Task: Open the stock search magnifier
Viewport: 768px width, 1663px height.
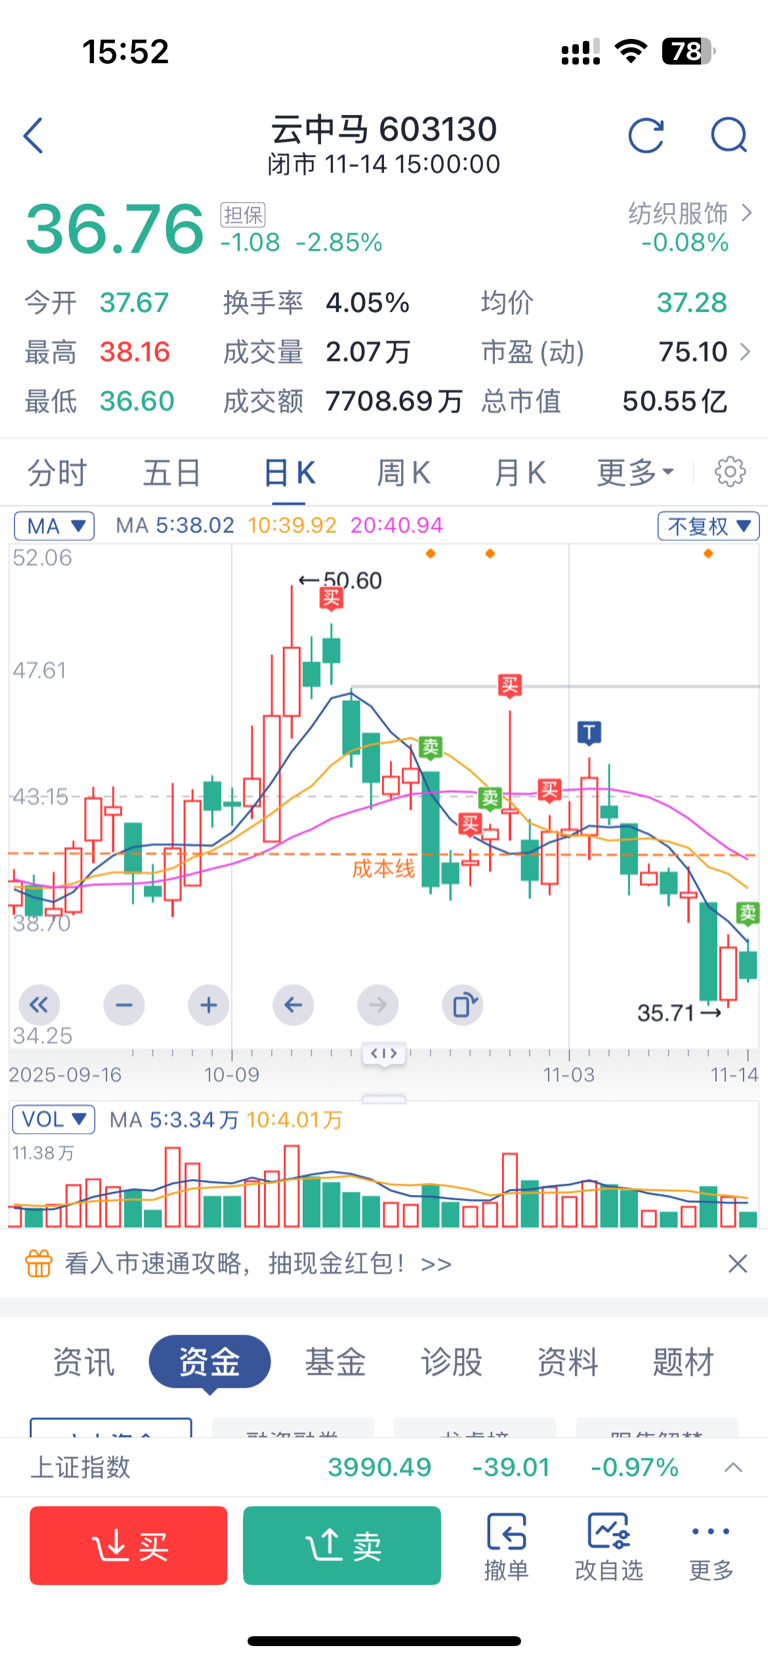Action: (729, 135)
